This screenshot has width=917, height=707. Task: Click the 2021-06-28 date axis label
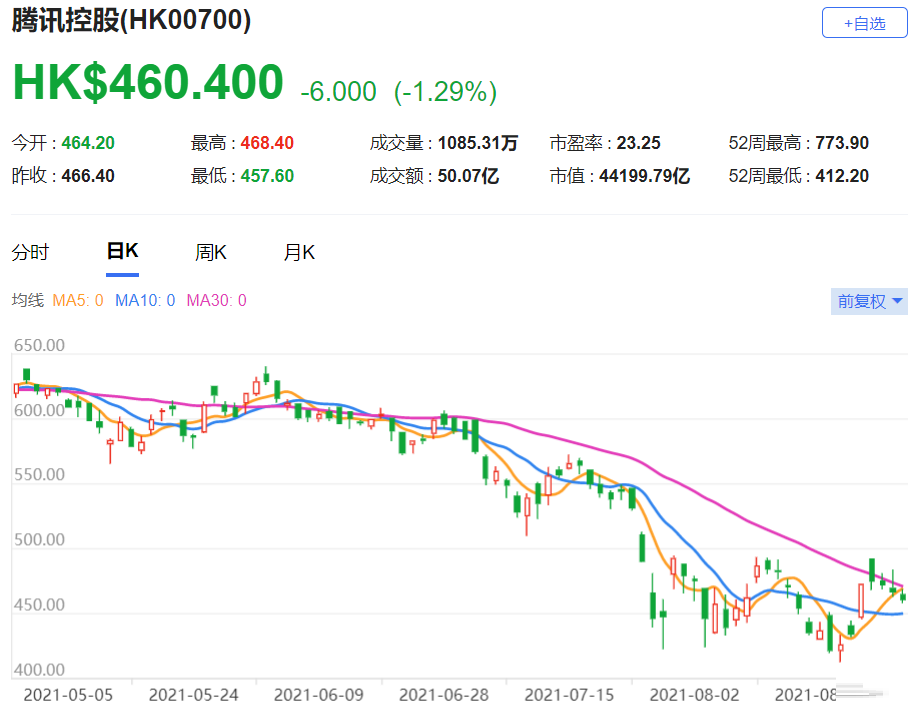tap(444, 695)
